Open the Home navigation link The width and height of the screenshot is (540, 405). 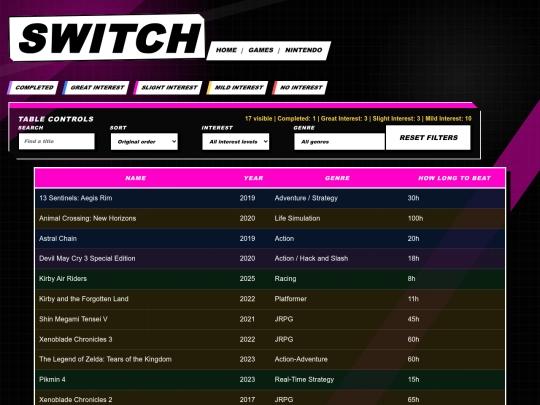(x=226, y=50)
